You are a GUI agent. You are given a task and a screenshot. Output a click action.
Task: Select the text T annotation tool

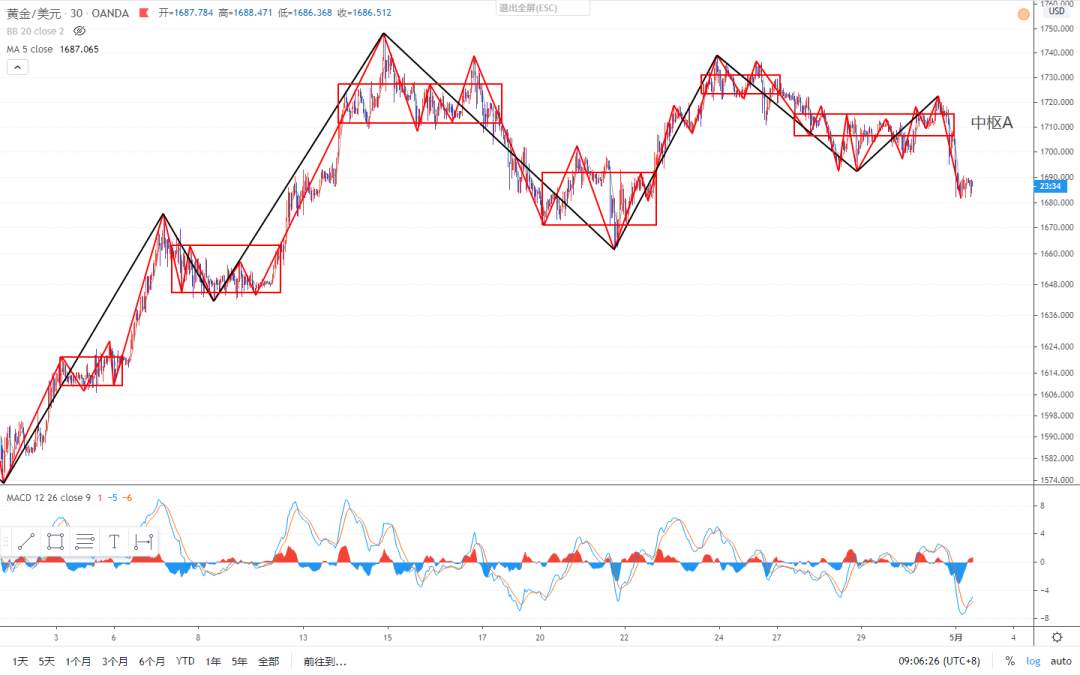(x=114, y=542)
